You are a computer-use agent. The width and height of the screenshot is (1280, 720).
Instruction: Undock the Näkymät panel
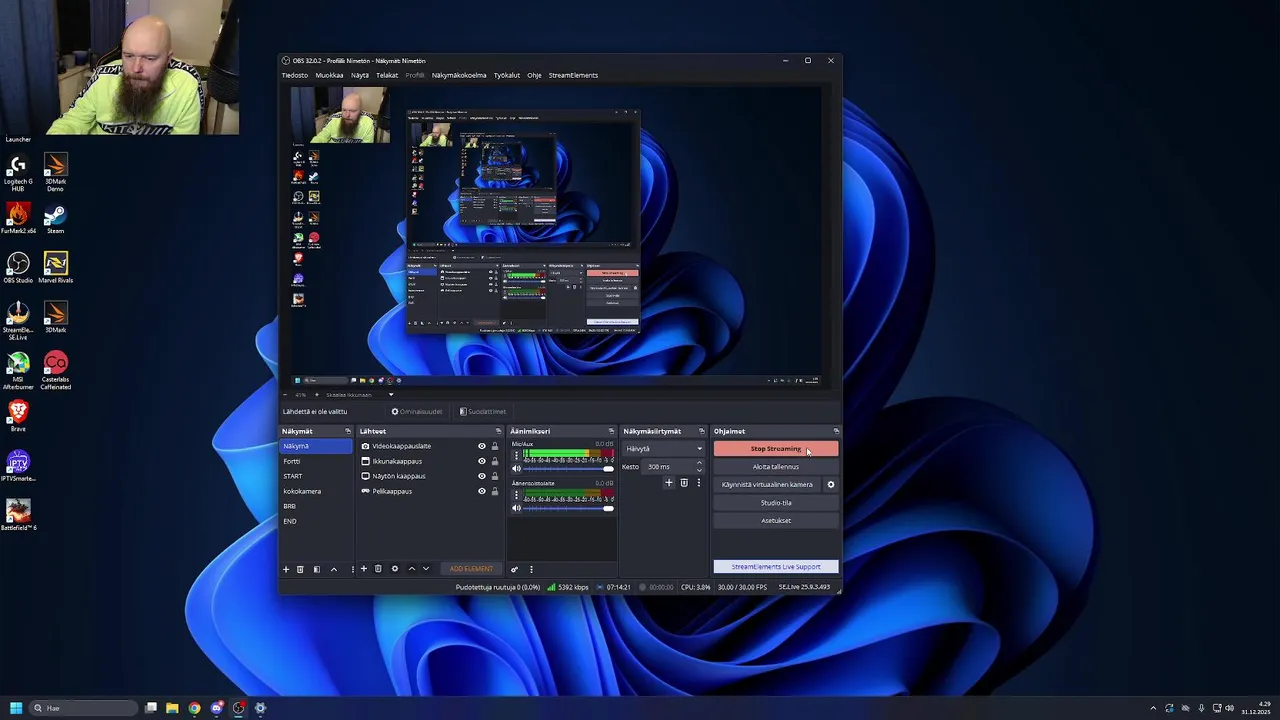point(348,431)
